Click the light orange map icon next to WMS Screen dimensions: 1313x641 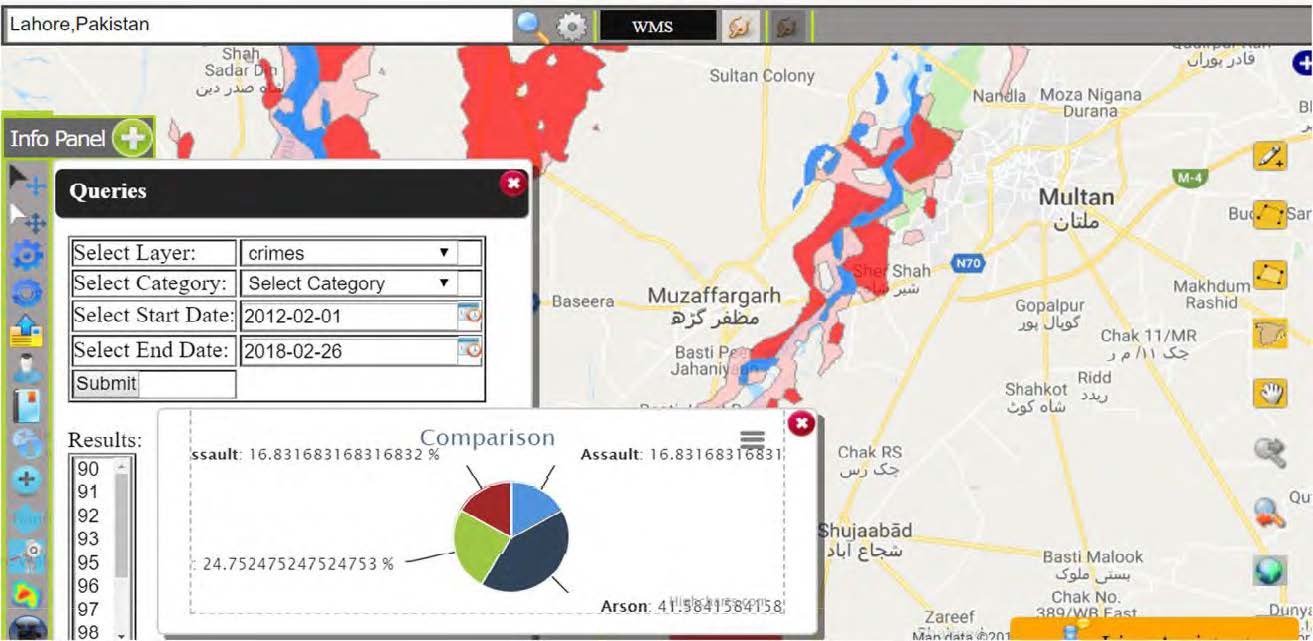[741, 26]
